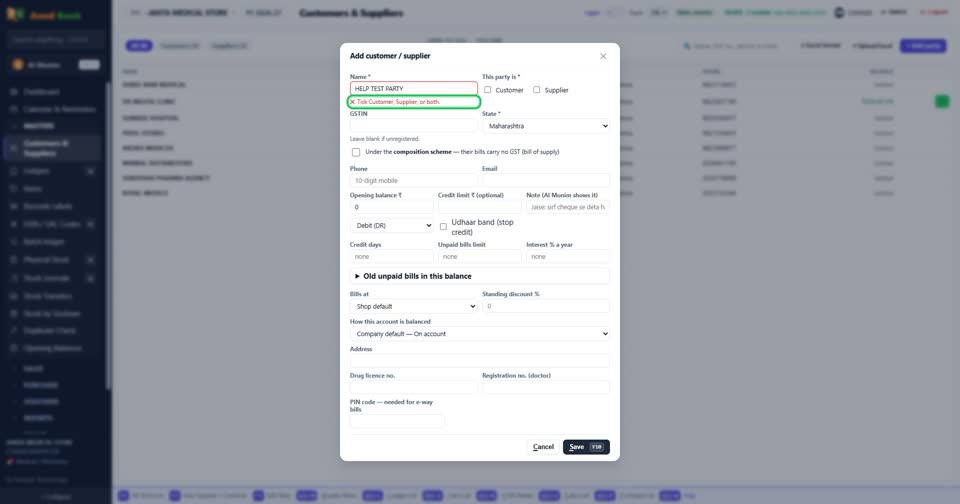Select the All filter pill in background list

point(139,46)
